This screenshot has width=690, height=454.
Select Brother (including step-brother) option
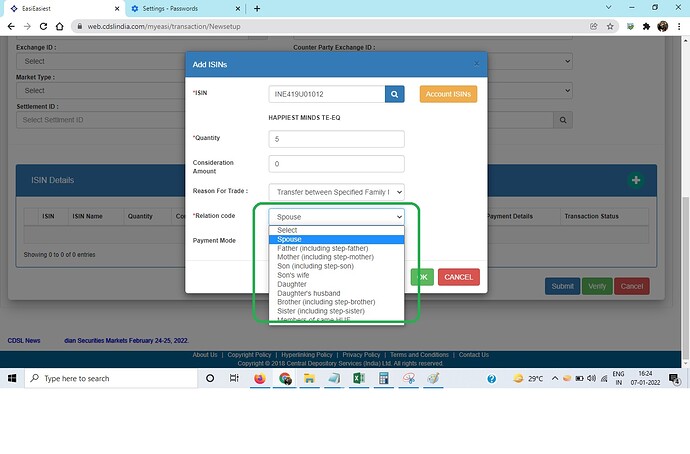click(336, 302)
